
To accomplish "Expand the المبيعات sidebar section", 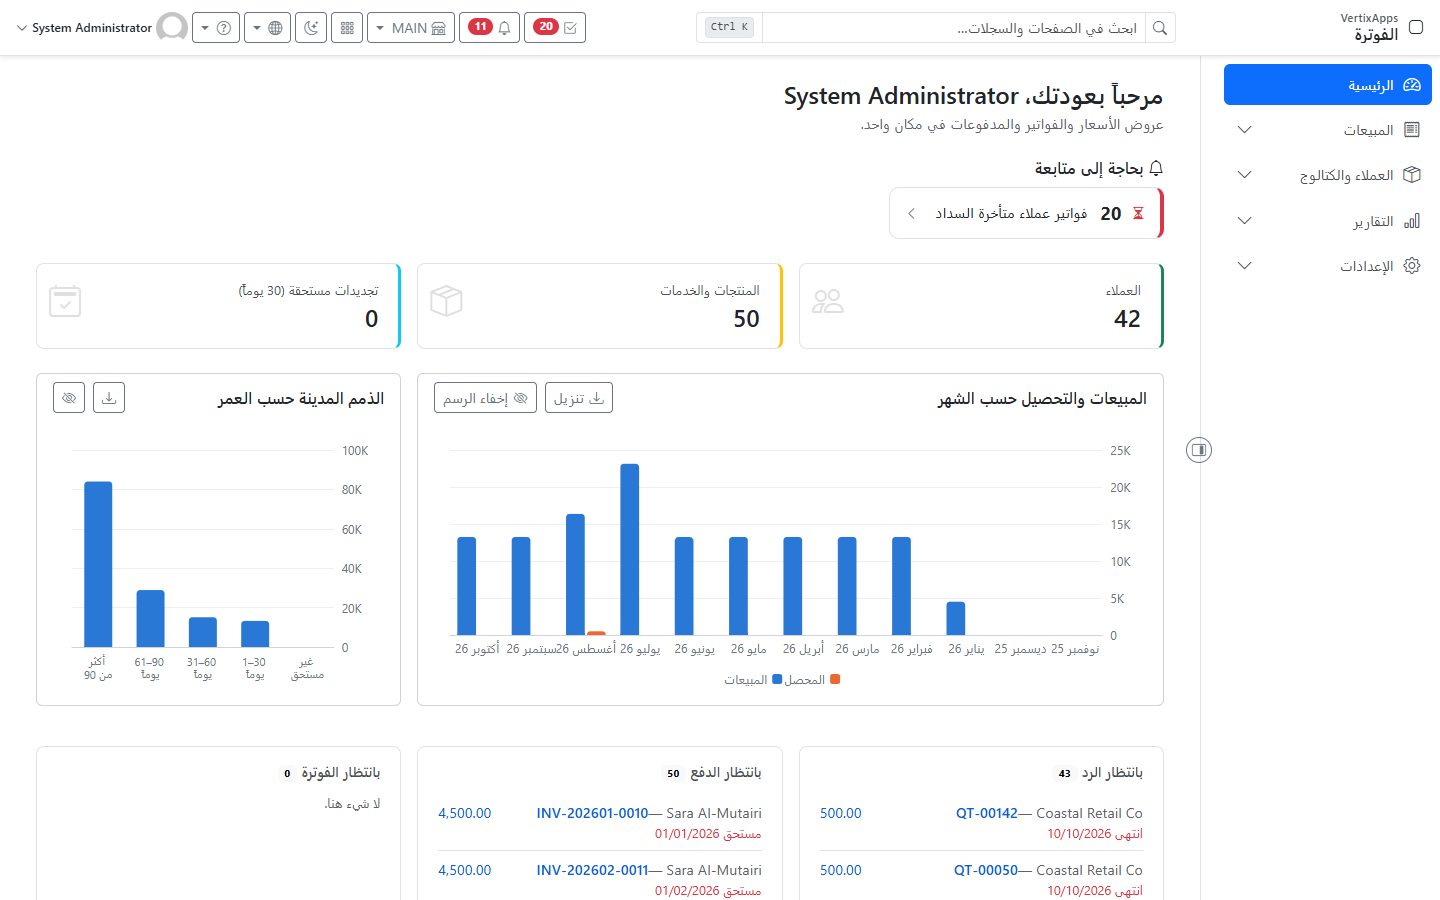I will coord(1327,130).
